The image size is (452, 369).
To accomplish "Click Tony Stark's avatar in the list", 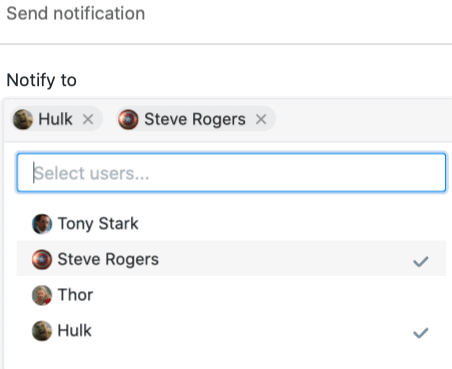I will (42, 224).
